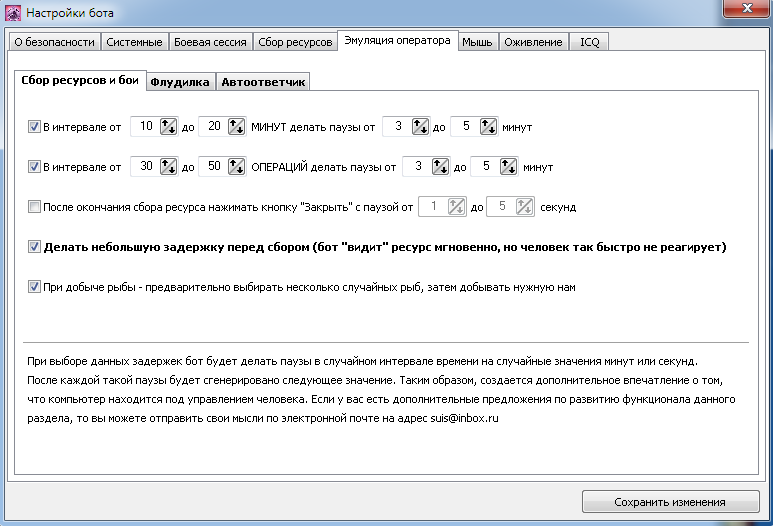Image resolution: width=773 pixels, height=526 pixels.
Task: Click 'Сохранить изменения' button
Action: 670,502
